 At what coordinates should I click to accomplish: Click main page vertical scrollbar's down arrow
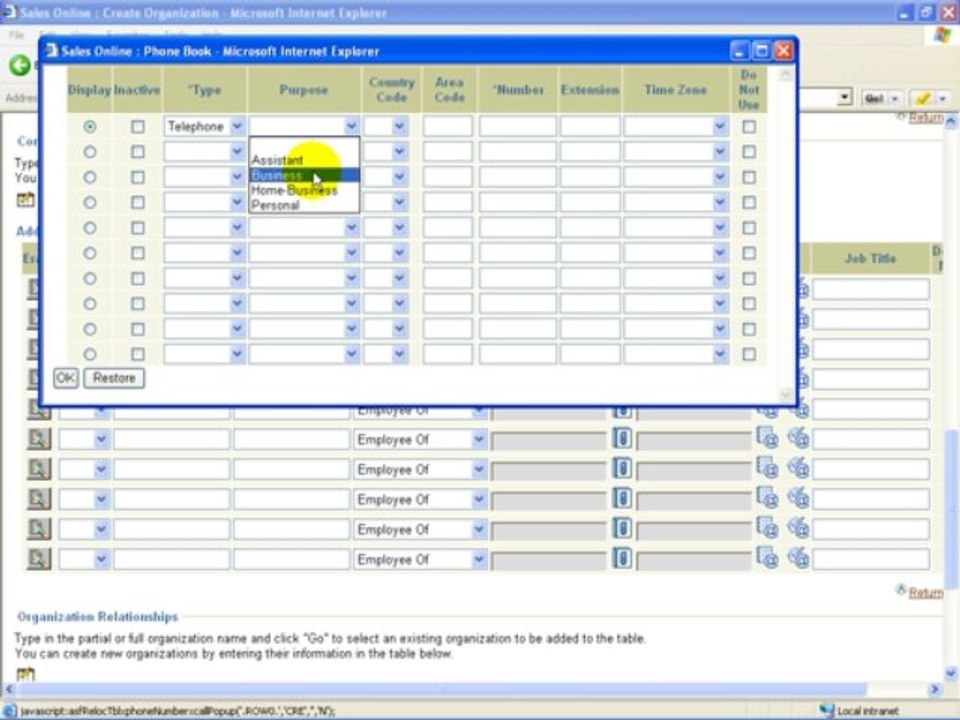point(951,673)
